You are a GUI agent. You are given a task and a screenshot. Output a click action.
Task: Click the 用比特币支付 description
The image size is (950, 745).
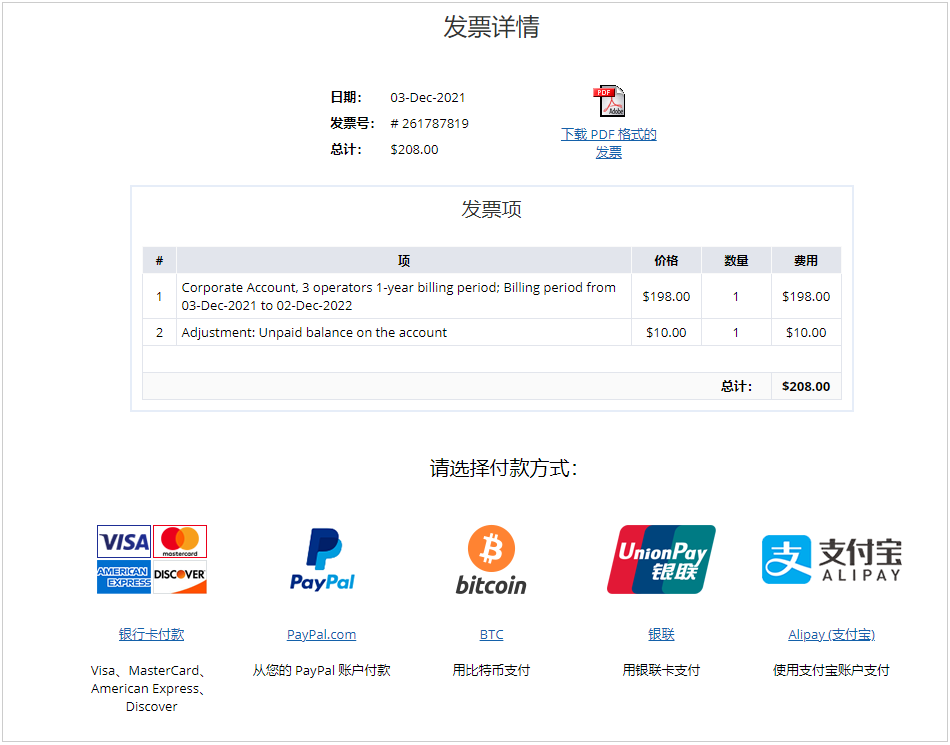point(491,670)
